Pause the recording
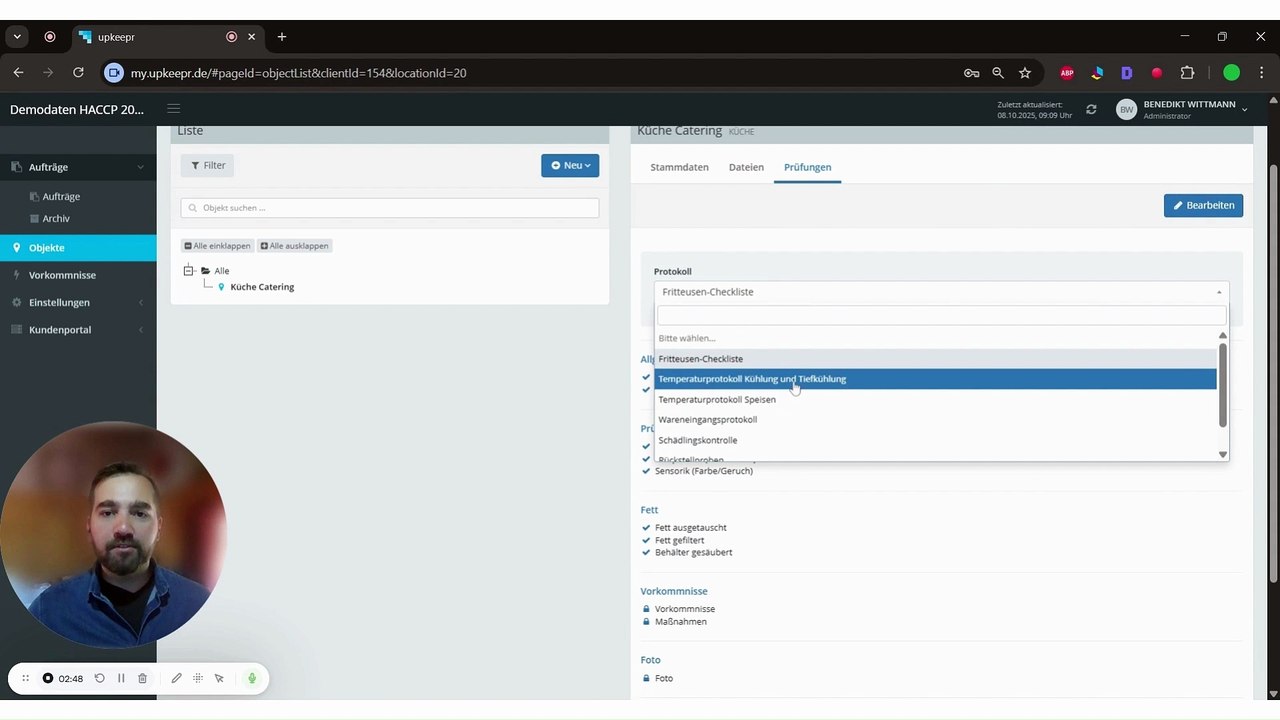Viewport: 1280px width, 720px height. click(x=121, y=678)
